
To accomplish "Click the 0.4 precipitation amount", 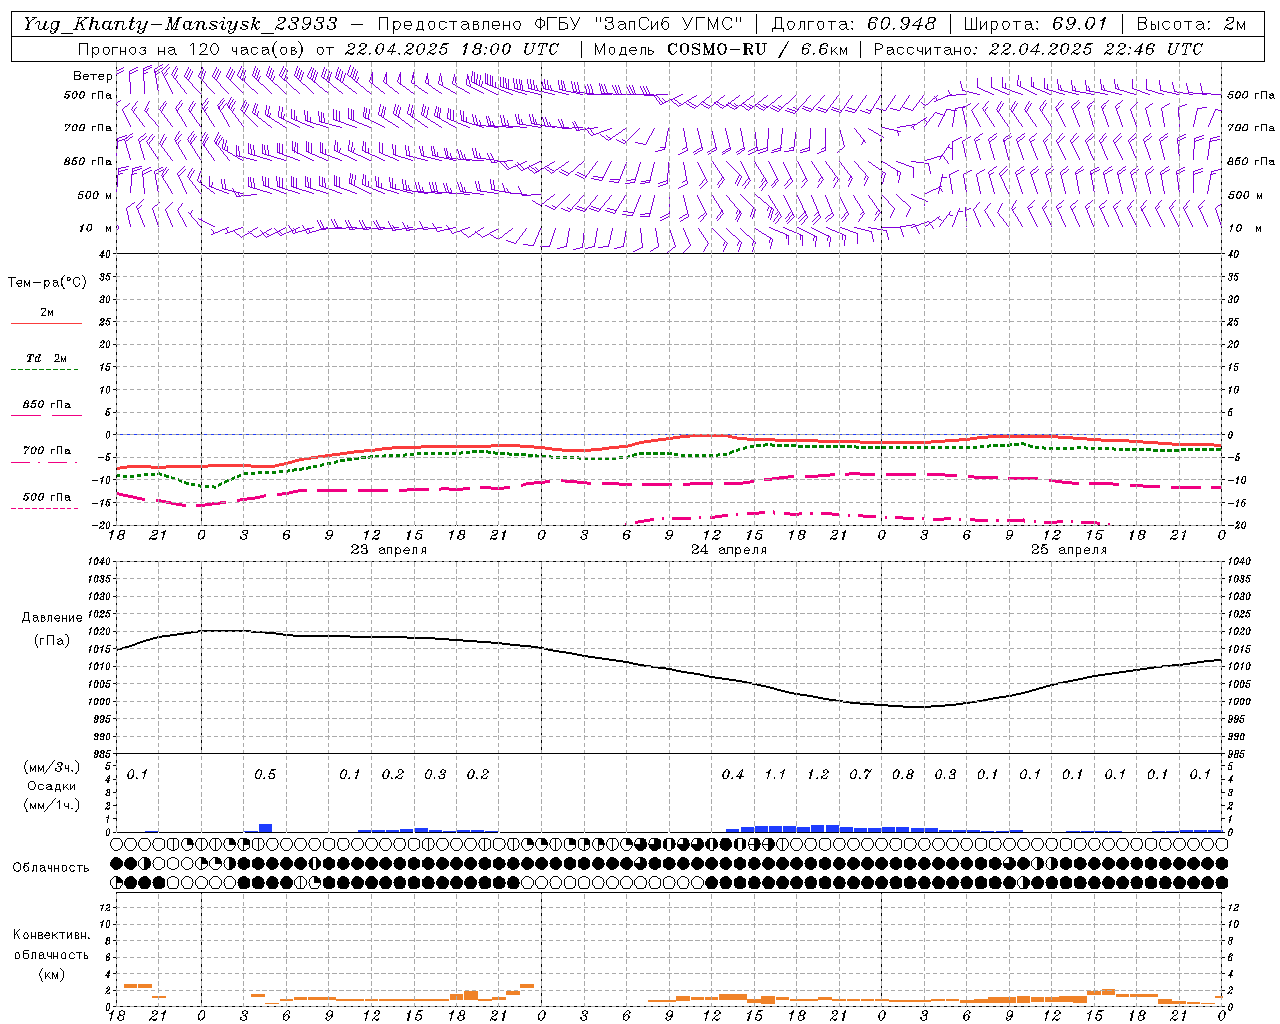I will [x=733, y=775].
